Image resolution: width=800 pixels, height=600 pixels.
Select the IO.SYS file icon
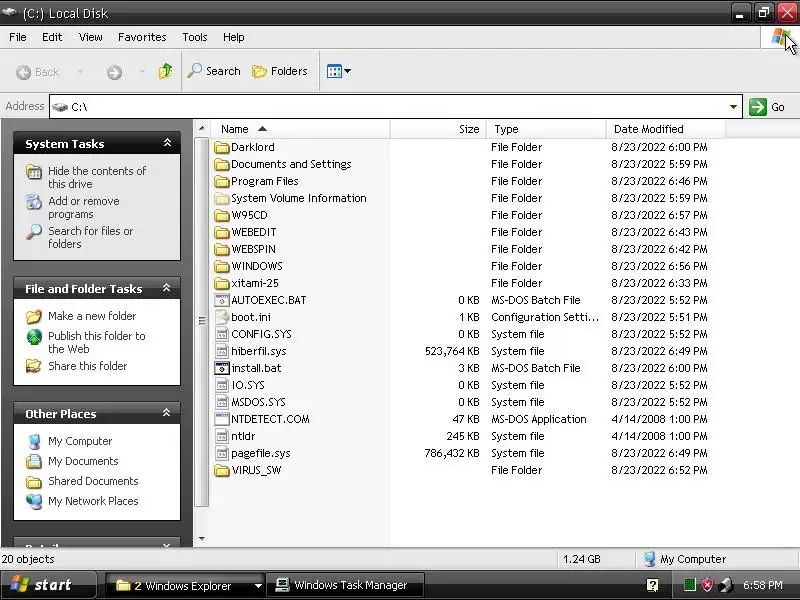(x=221, y=385)
